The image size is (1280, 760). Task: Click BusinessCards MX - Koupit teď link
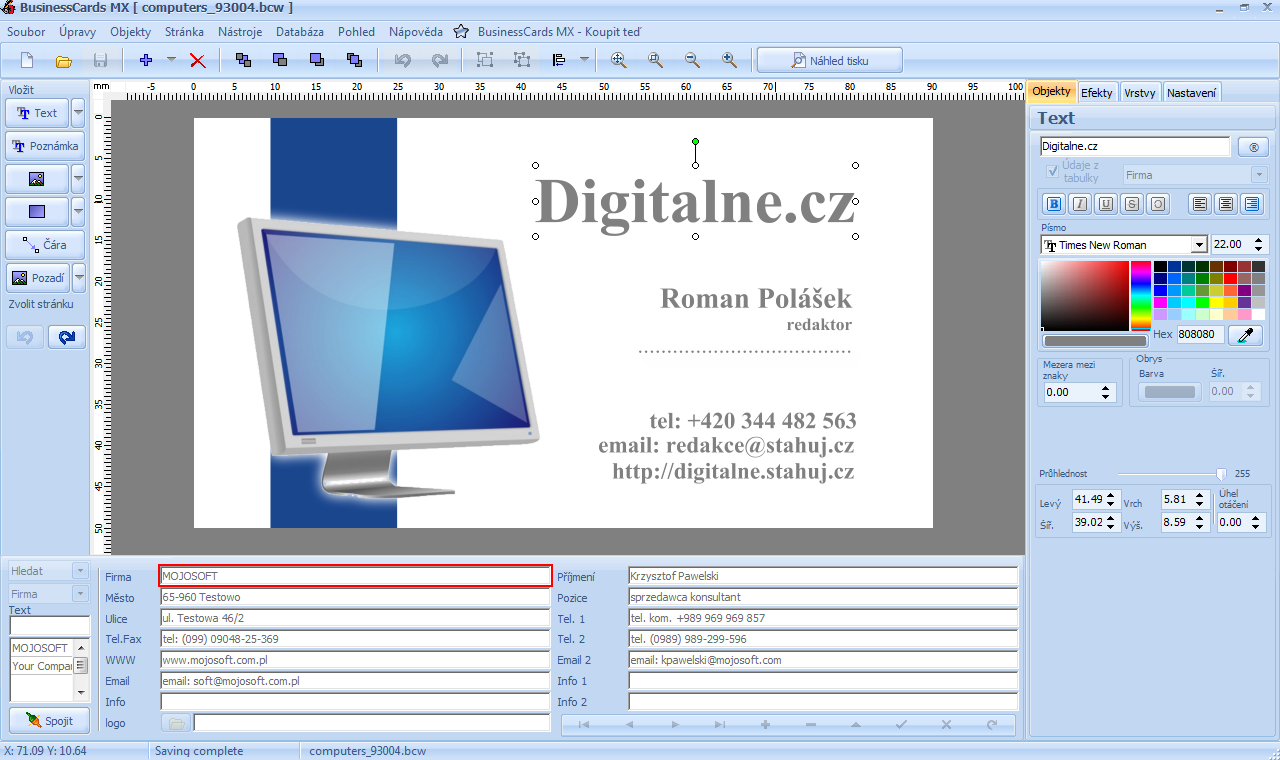tap(559, 32)
